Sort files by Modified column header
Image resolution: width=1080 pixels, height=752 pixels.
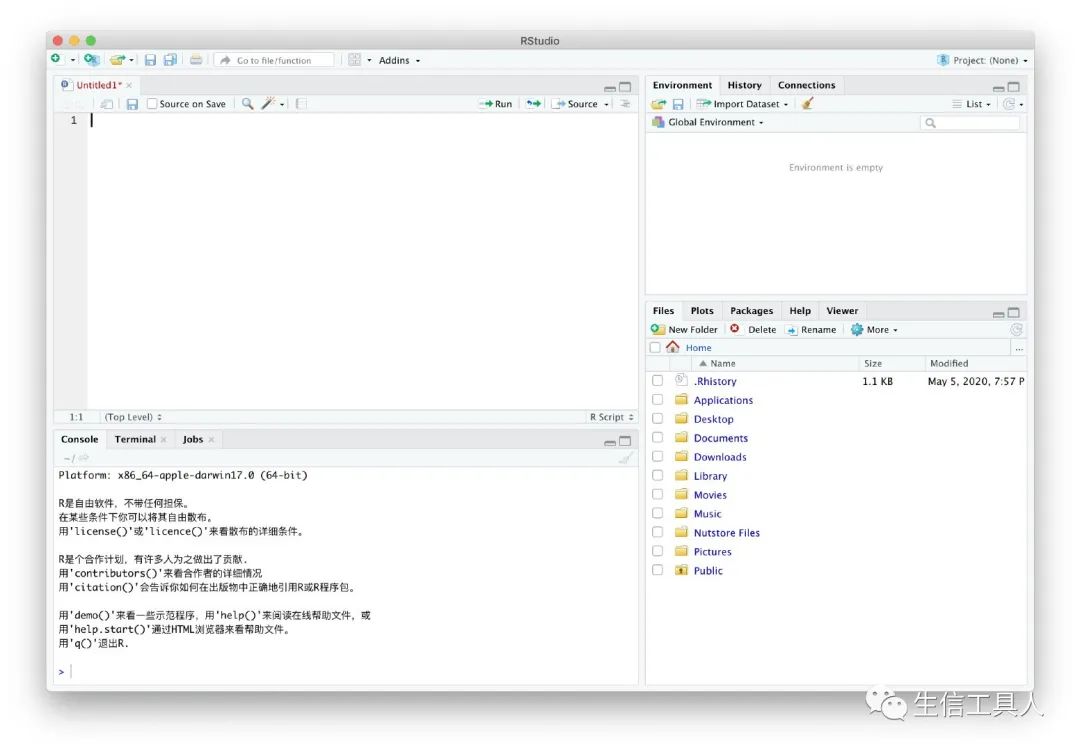tap(948, 363)
